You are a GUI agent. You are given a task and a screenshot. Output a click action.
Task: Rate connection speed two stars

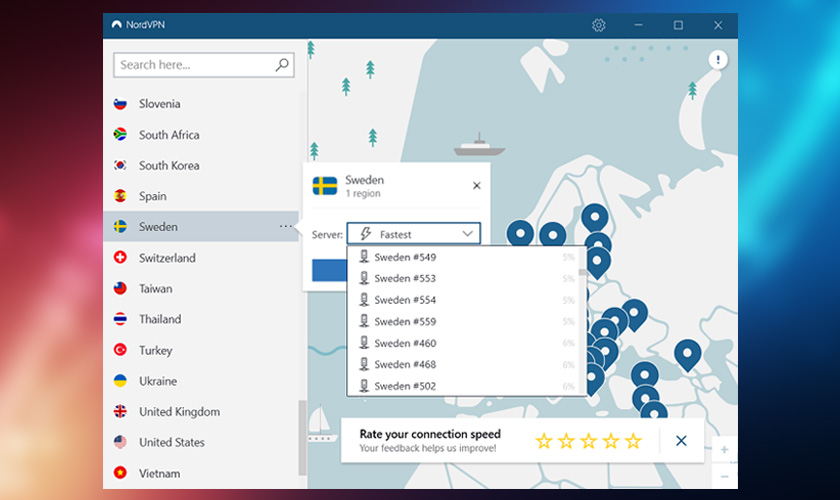(x=566, y=441)
